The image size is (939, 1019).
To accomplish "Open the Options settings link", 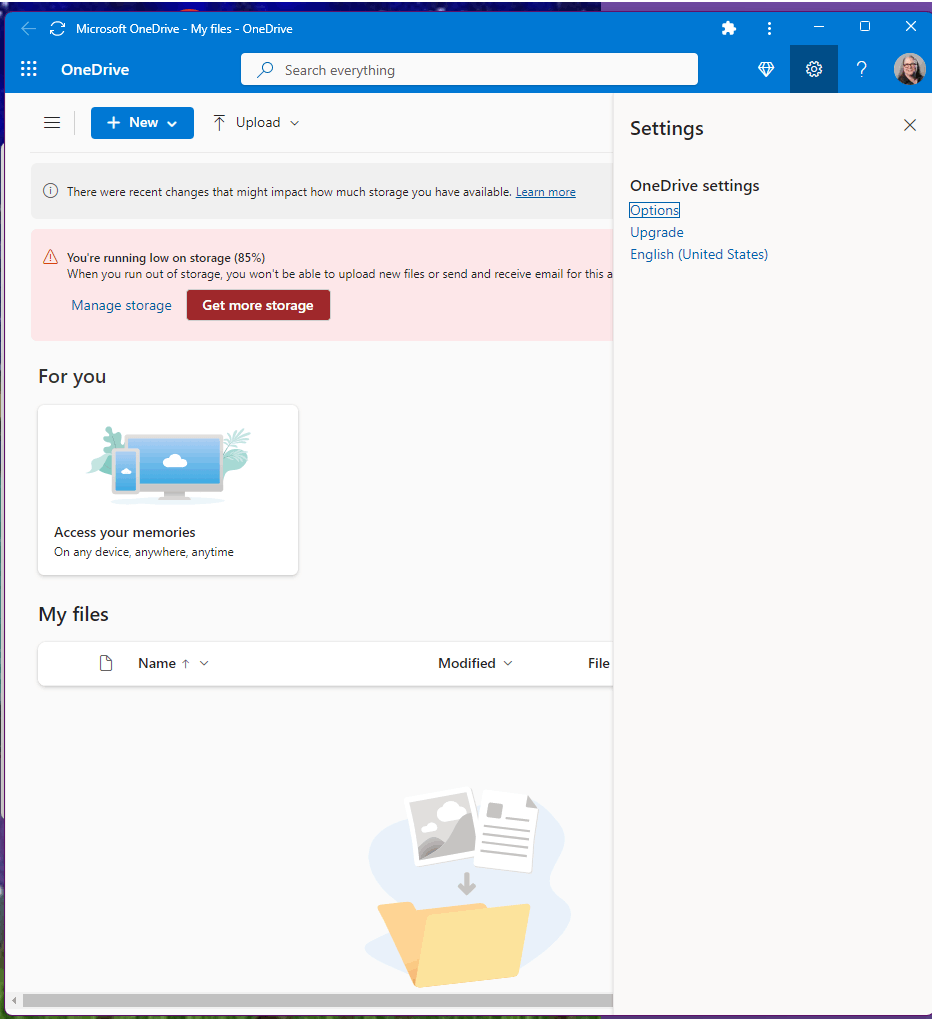I will point(654,210).
